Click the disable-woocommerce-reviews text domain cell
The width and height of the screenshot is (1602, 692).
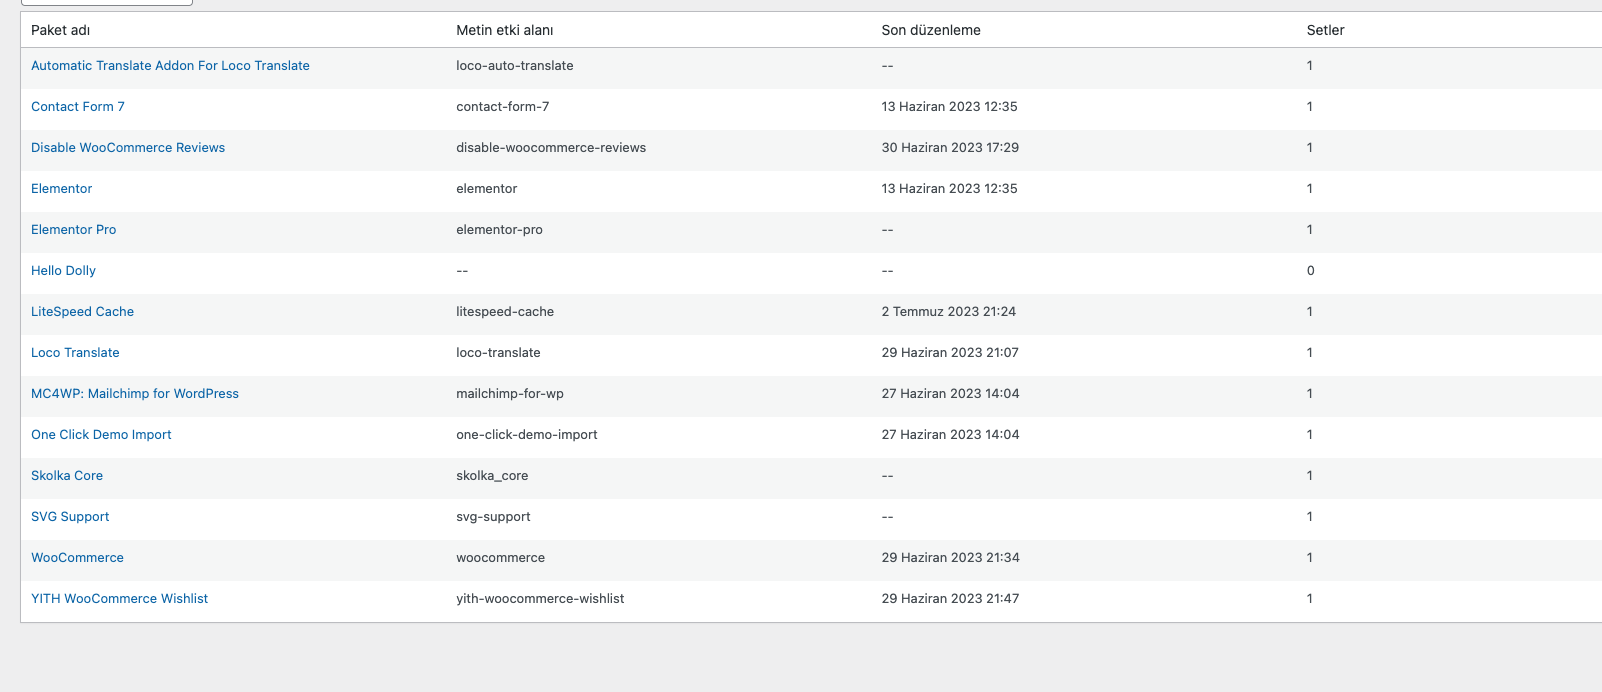coord(551,148)
